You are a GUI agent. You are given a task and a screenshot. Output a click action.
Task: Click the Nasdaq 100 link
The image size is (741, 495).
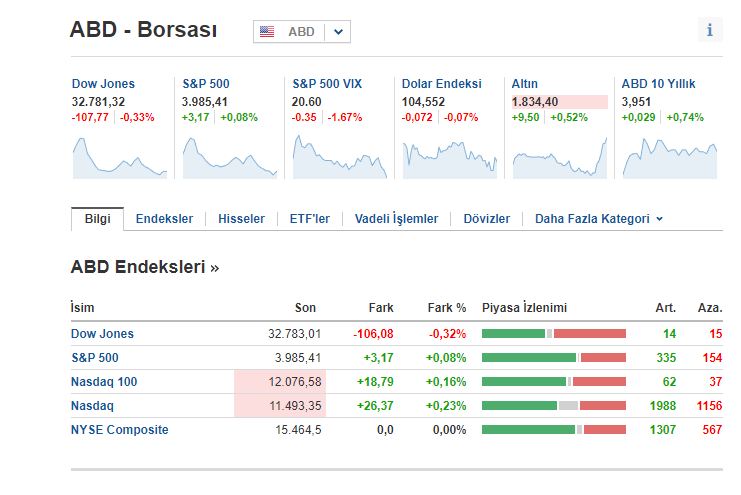[104, 382]
